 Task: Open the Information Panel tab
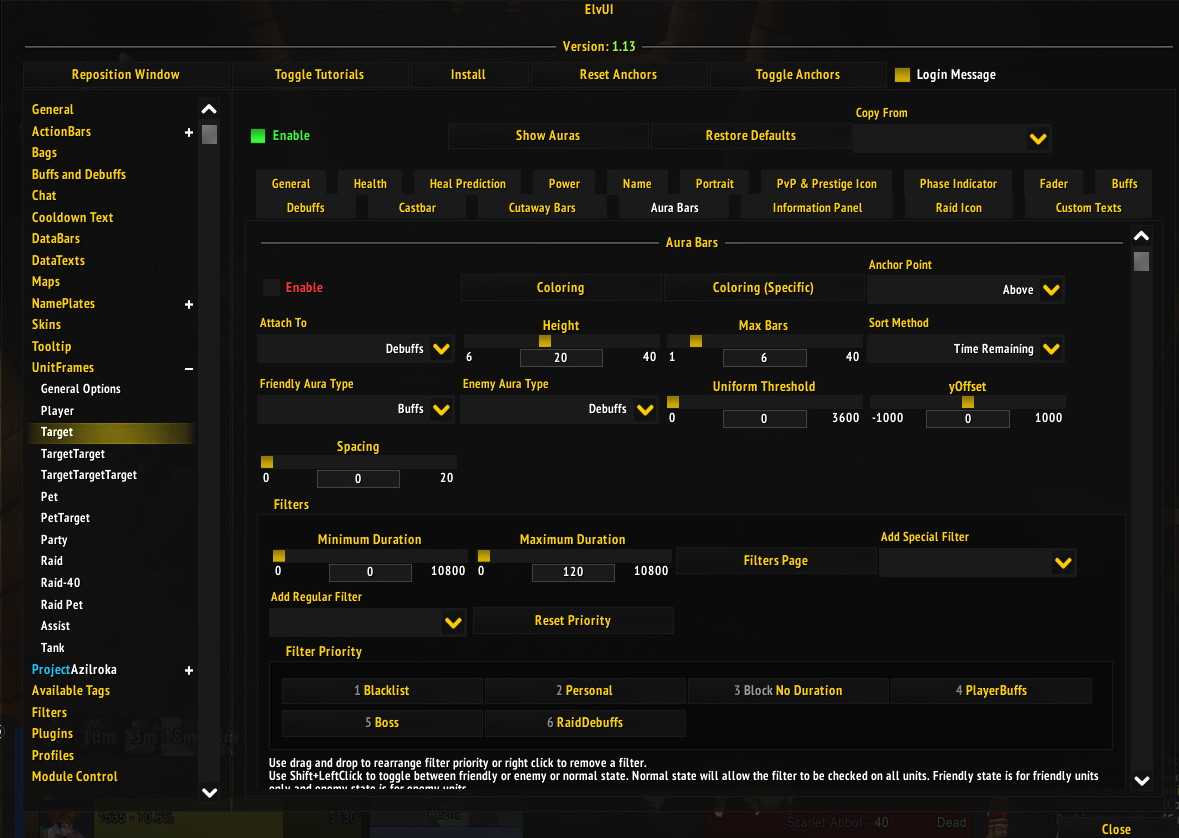(817, 208)
